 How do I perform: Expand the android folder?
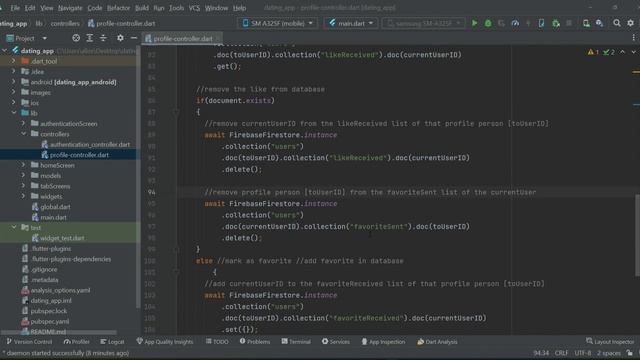coord(13,82)
